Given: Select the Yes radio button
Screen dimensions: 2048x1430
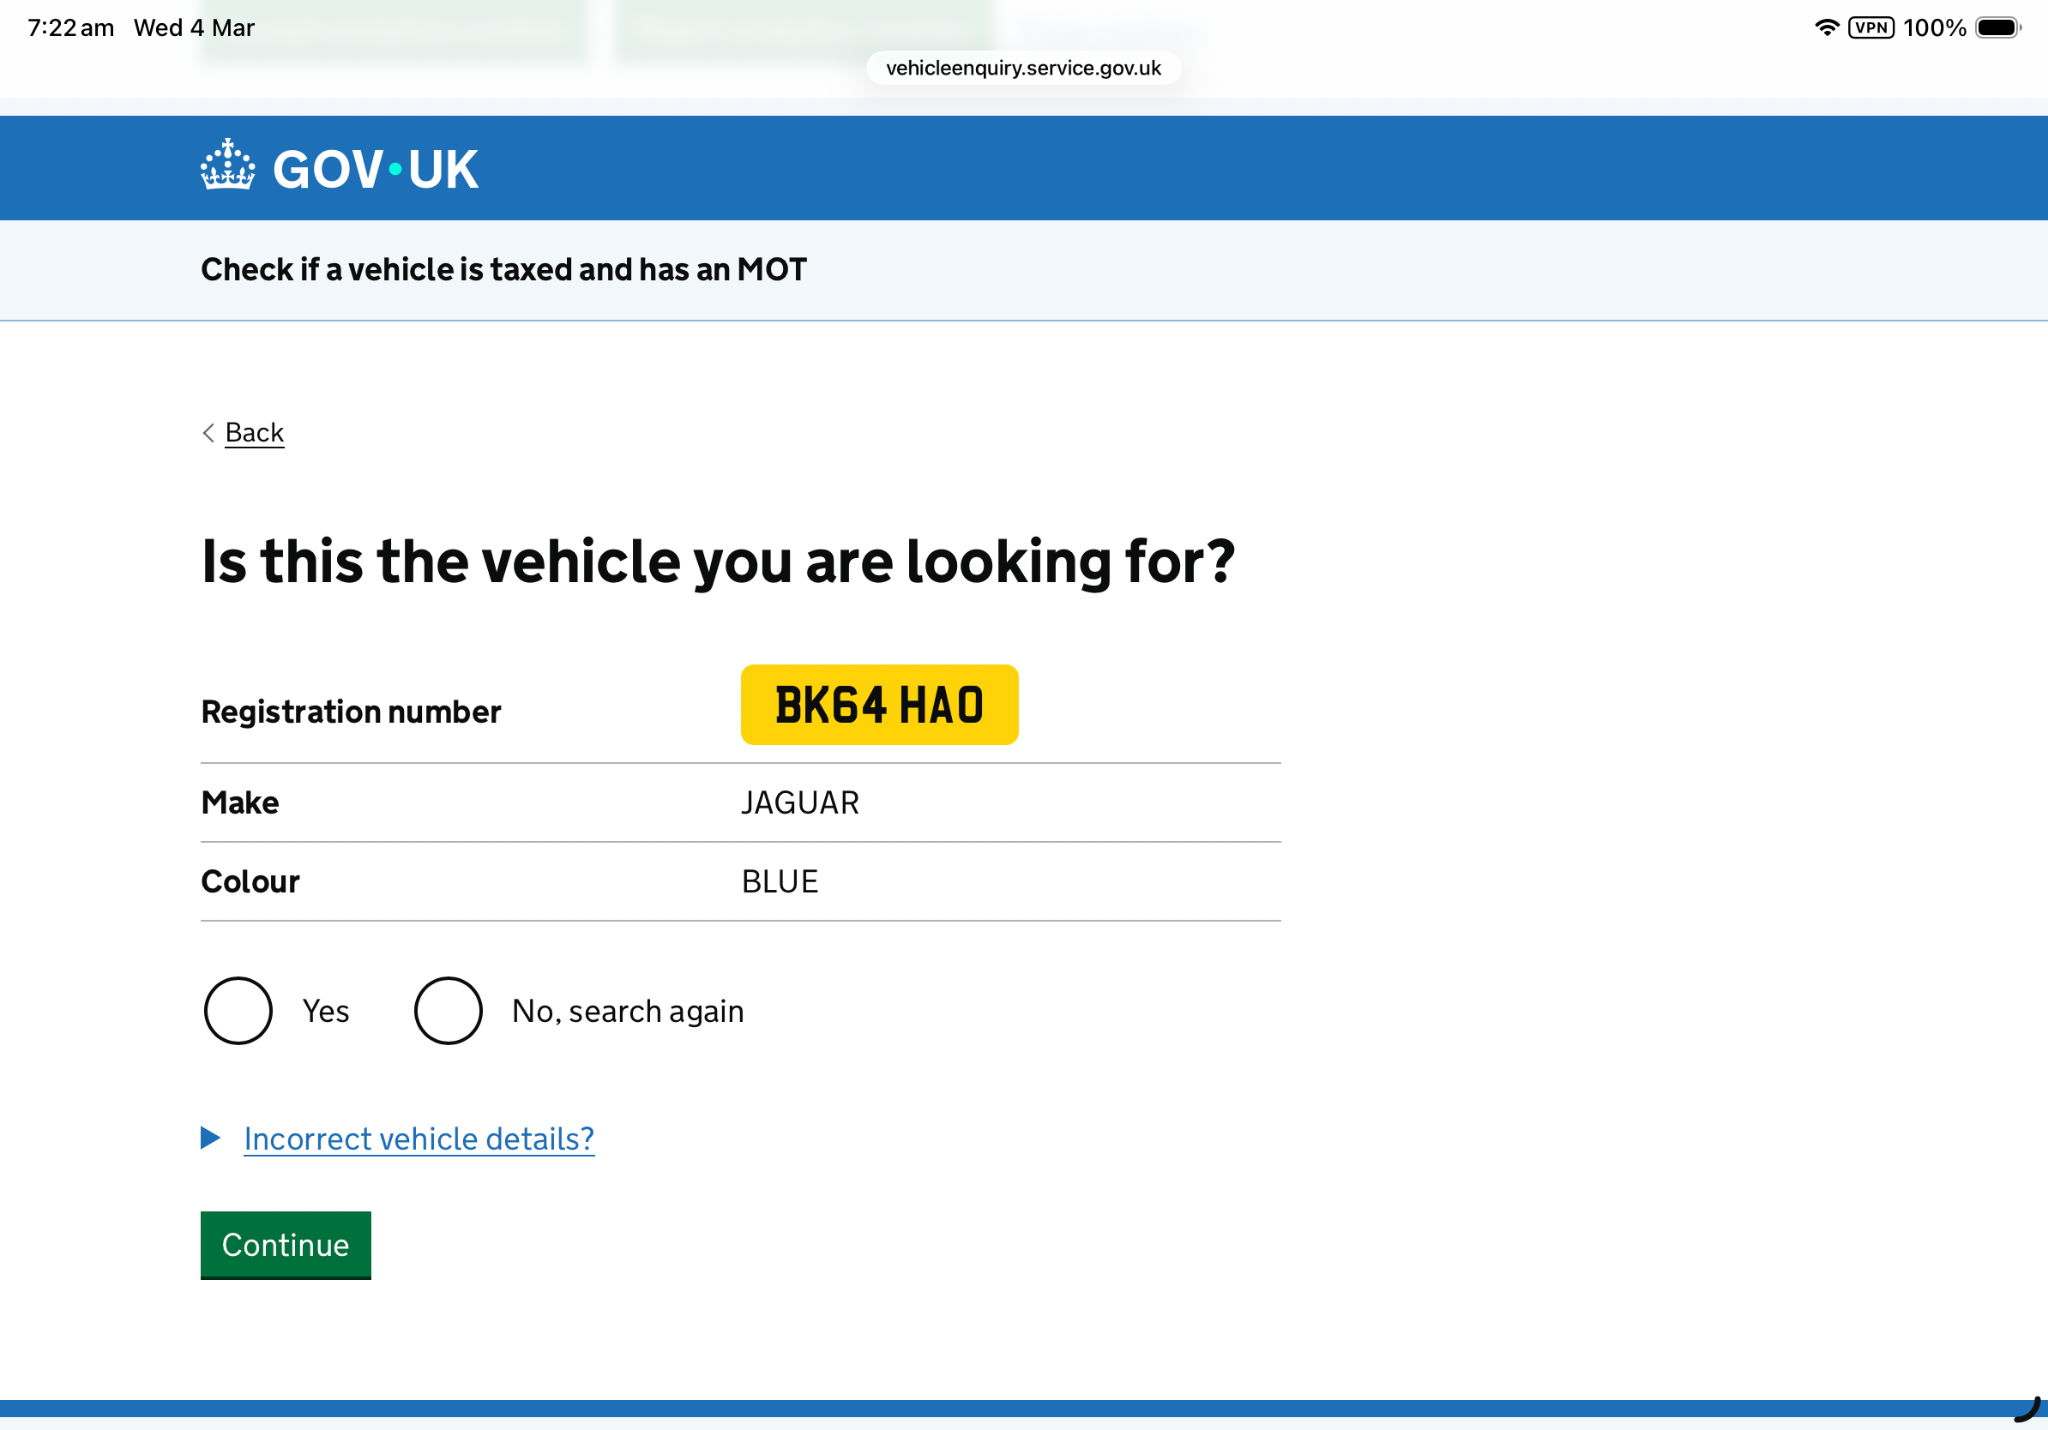Looking at the screenshot, I should [x=238, y=1011].
